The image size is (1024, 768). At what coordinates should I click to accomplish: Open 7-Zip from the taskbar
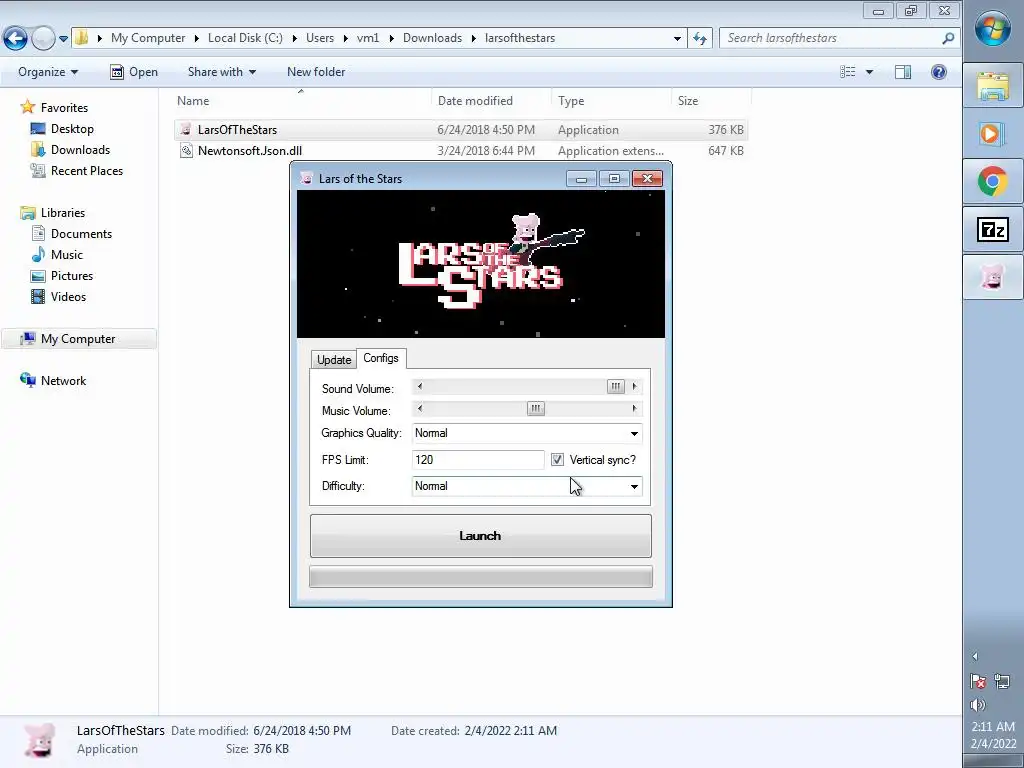pos(993,229)
